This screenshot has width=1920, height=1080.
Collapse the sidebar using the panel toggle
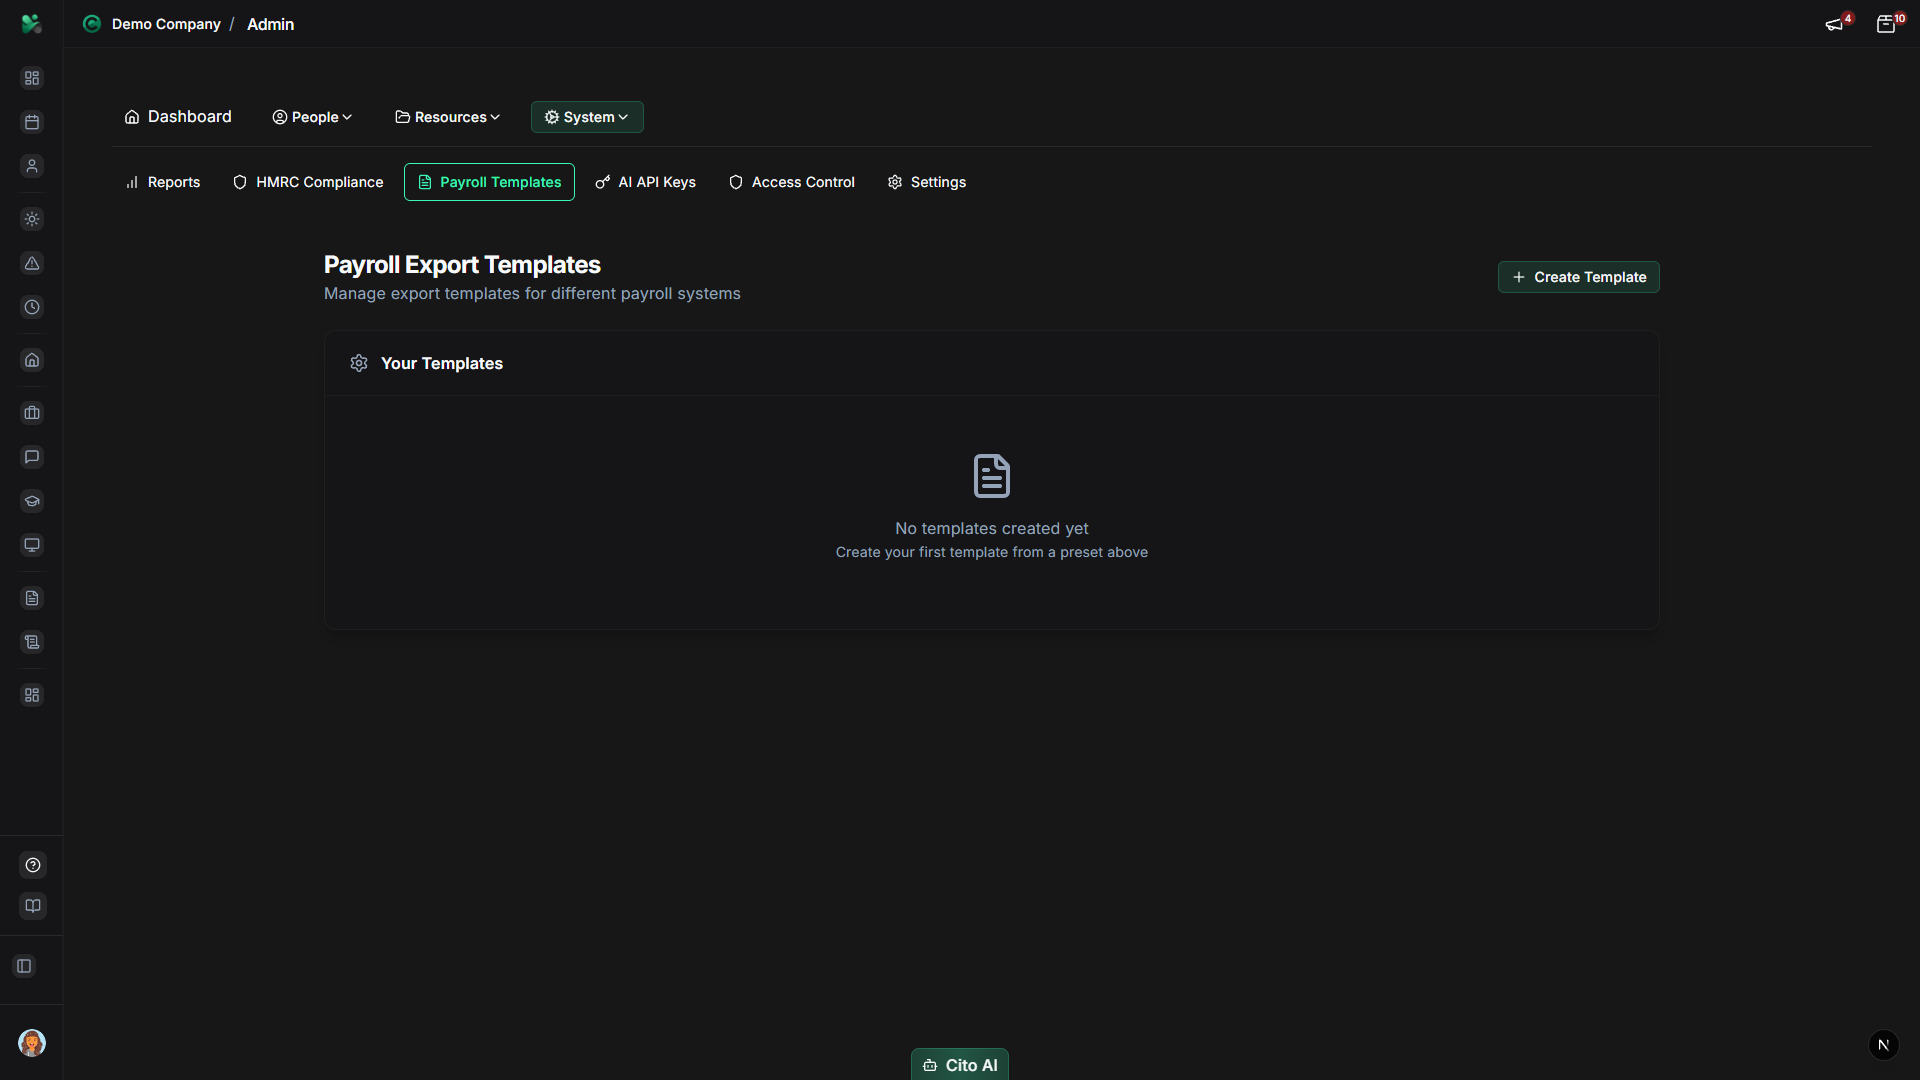[24, 965]
